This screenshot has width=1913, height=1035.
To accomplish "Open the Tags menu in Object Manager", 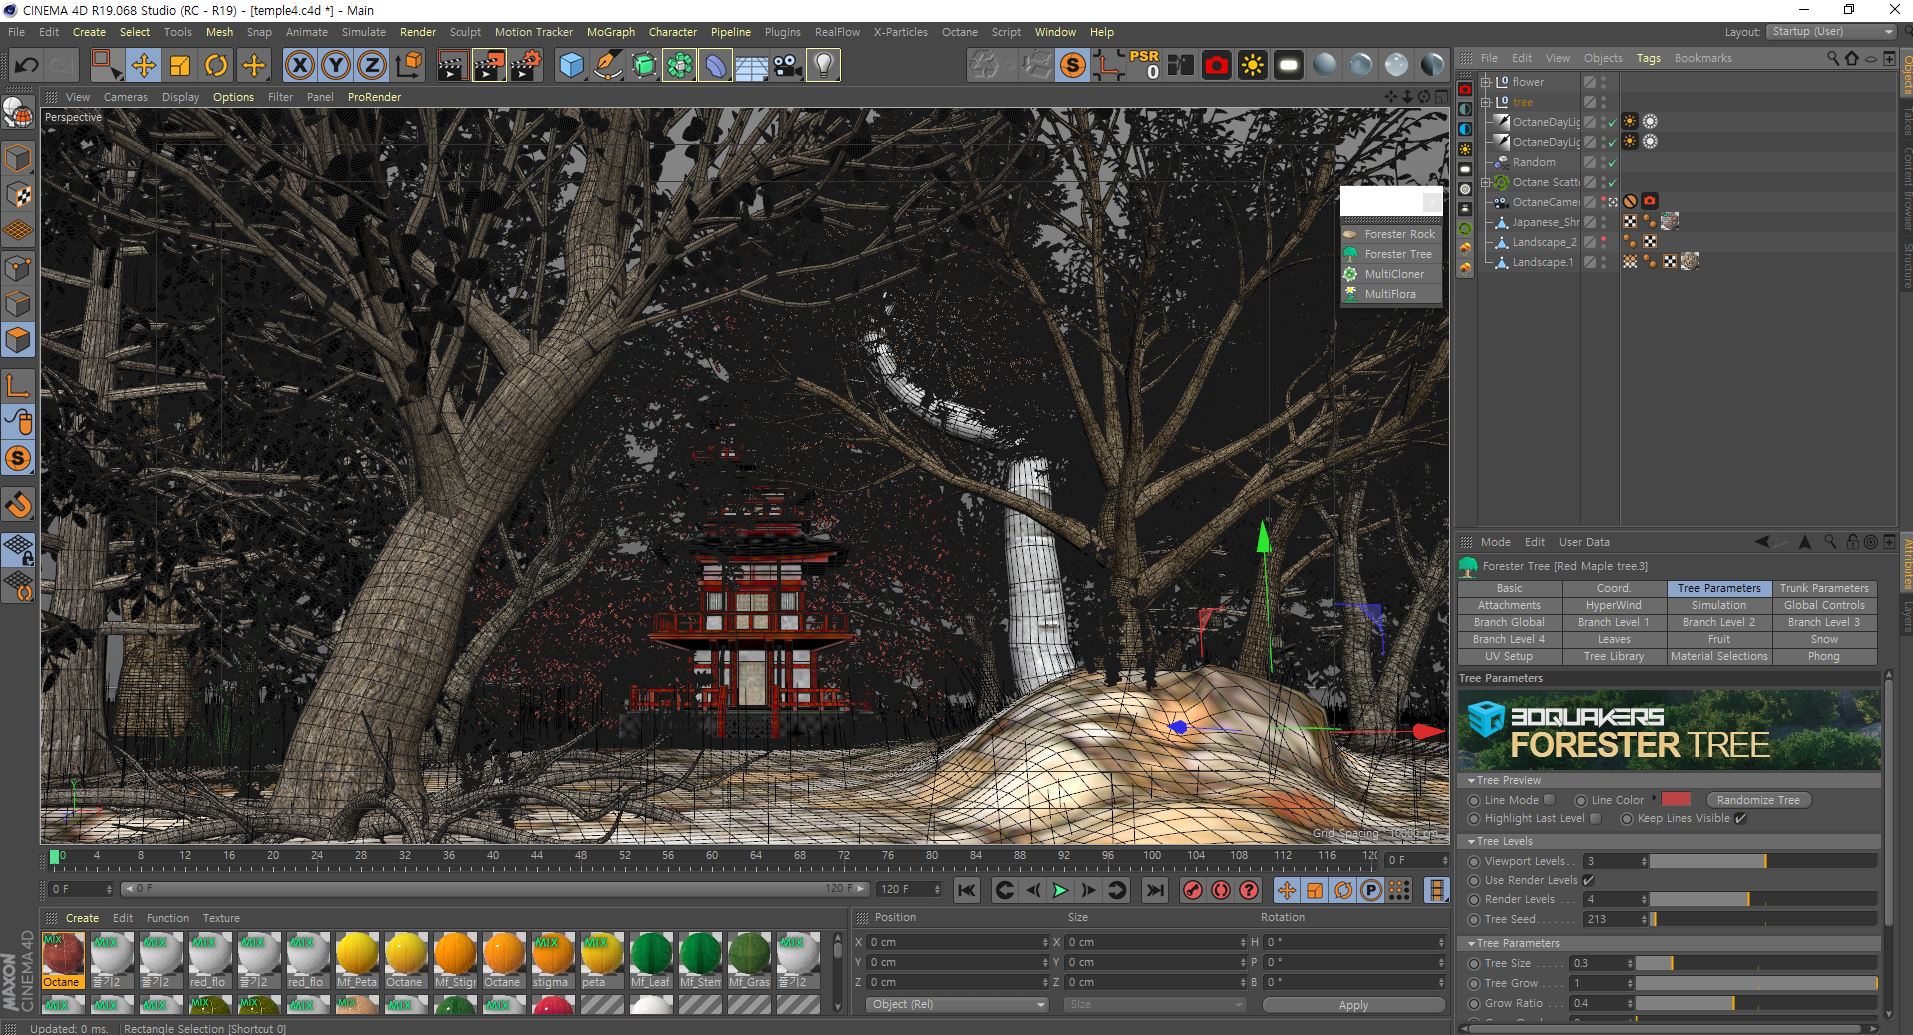I will (1648, 58).
